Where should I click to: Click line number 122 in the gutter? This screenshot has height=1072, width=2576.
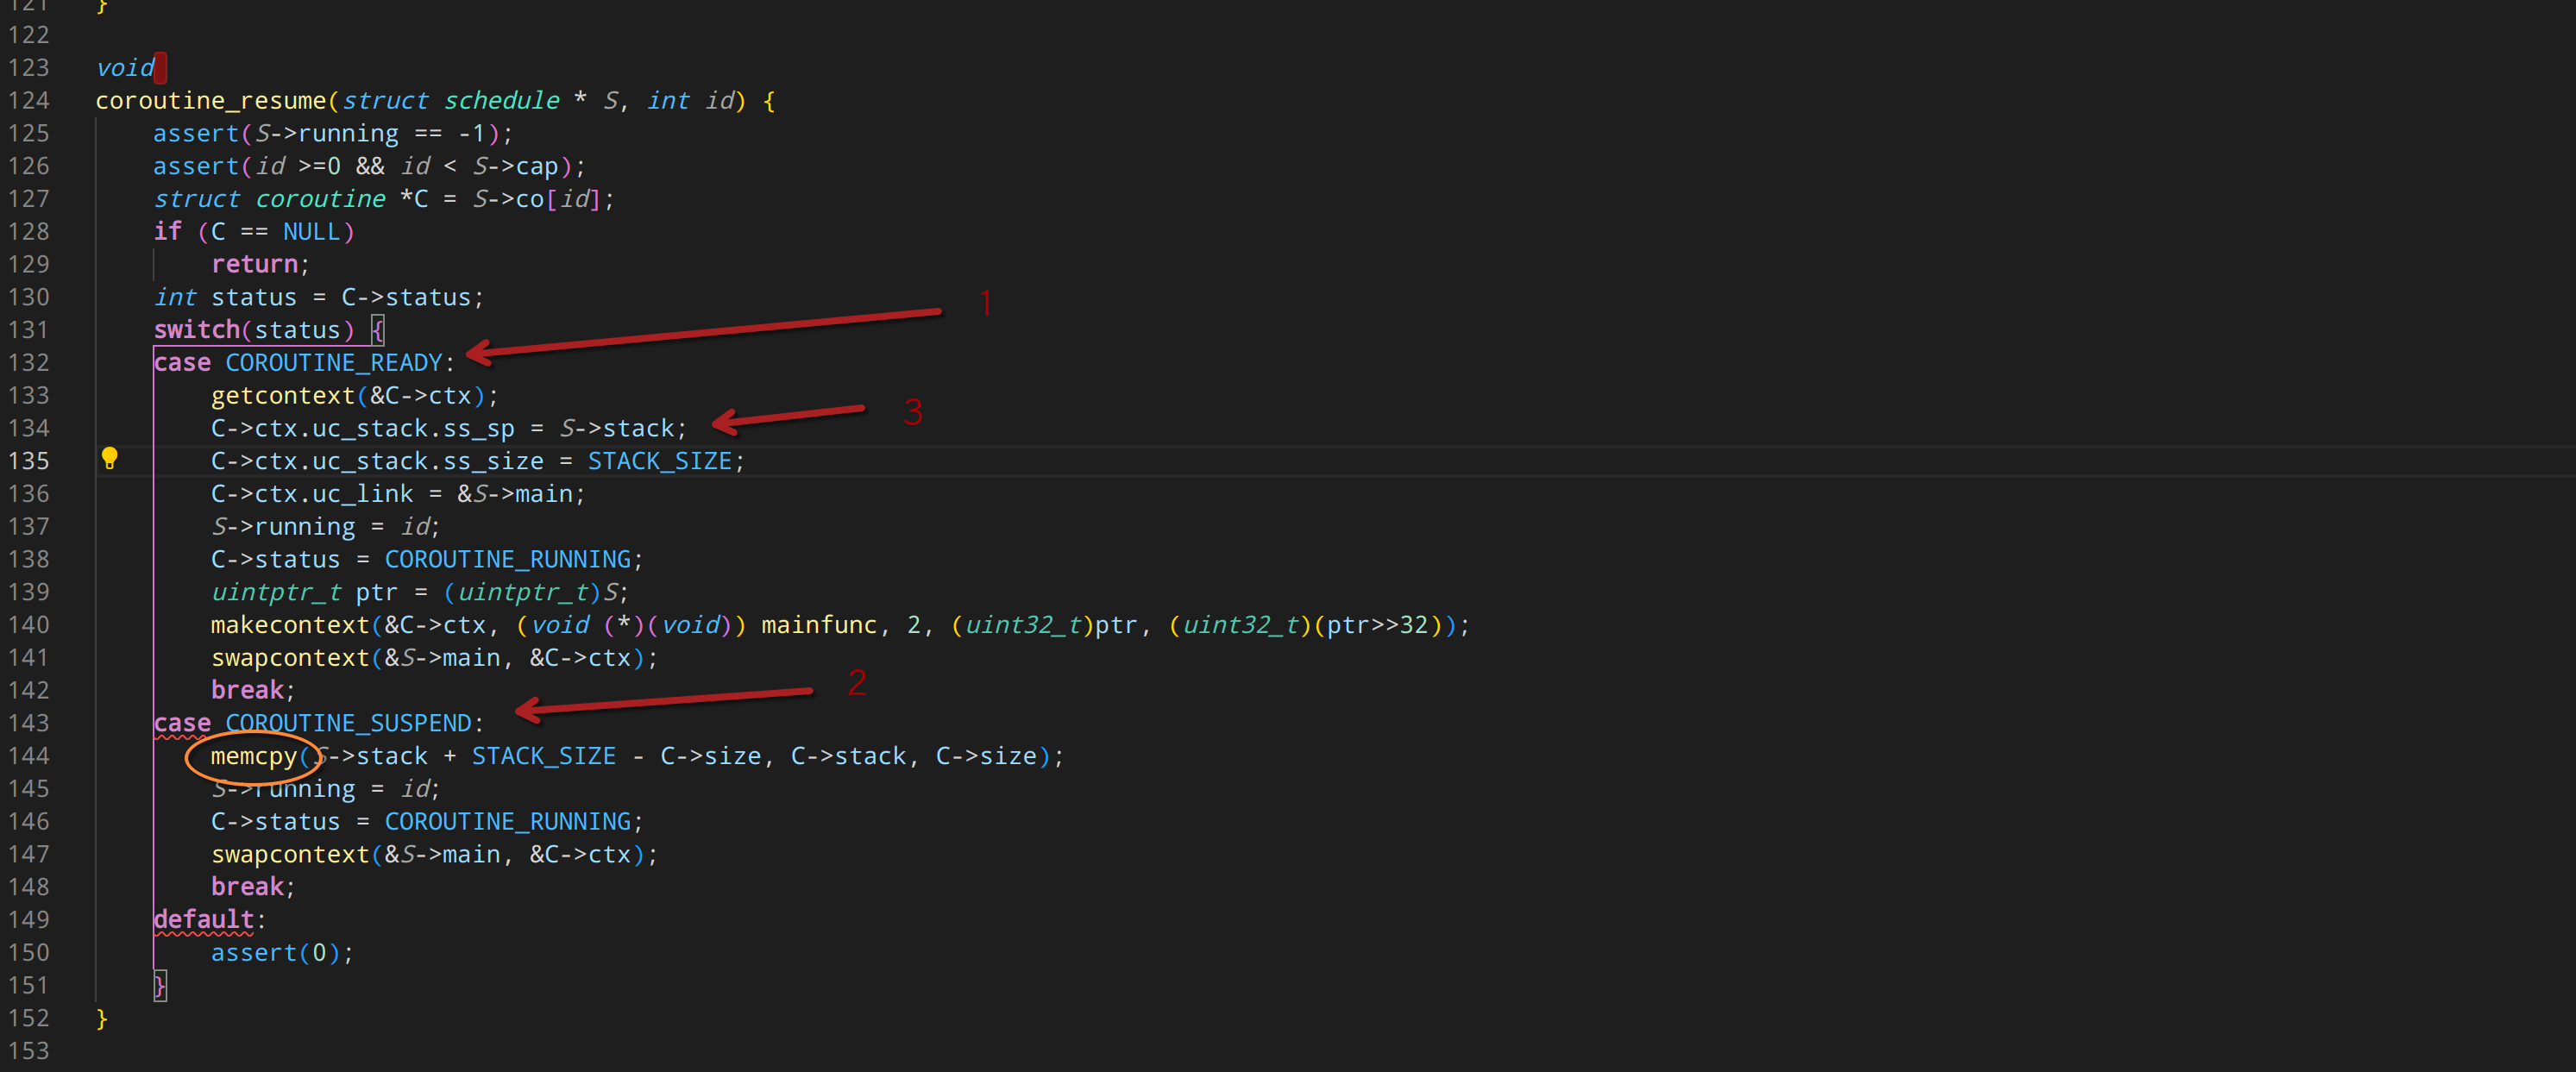29,35
